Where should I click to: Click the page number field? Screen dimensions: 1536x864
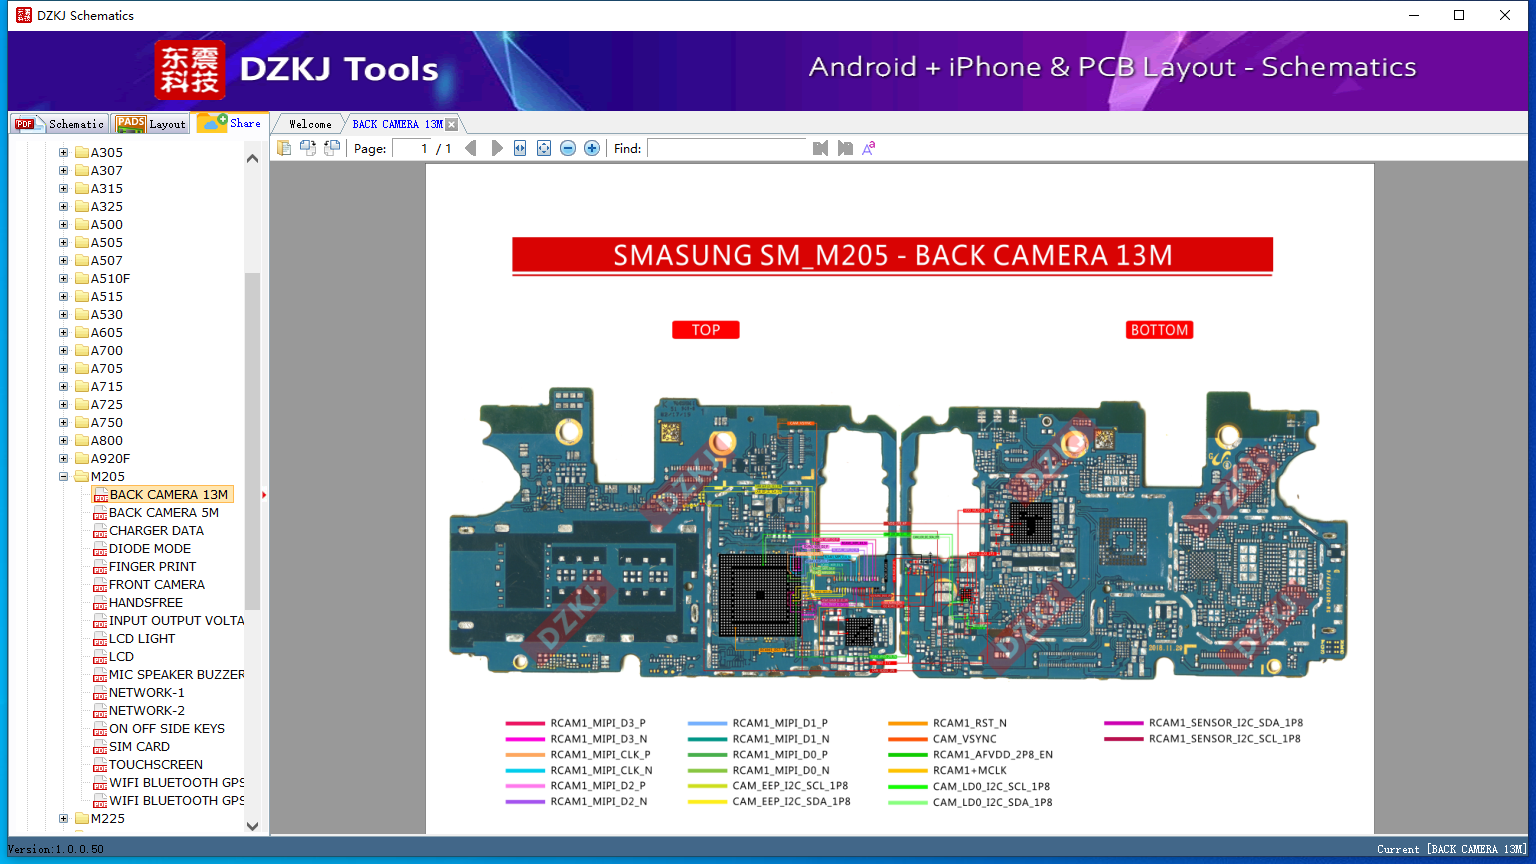412,148
